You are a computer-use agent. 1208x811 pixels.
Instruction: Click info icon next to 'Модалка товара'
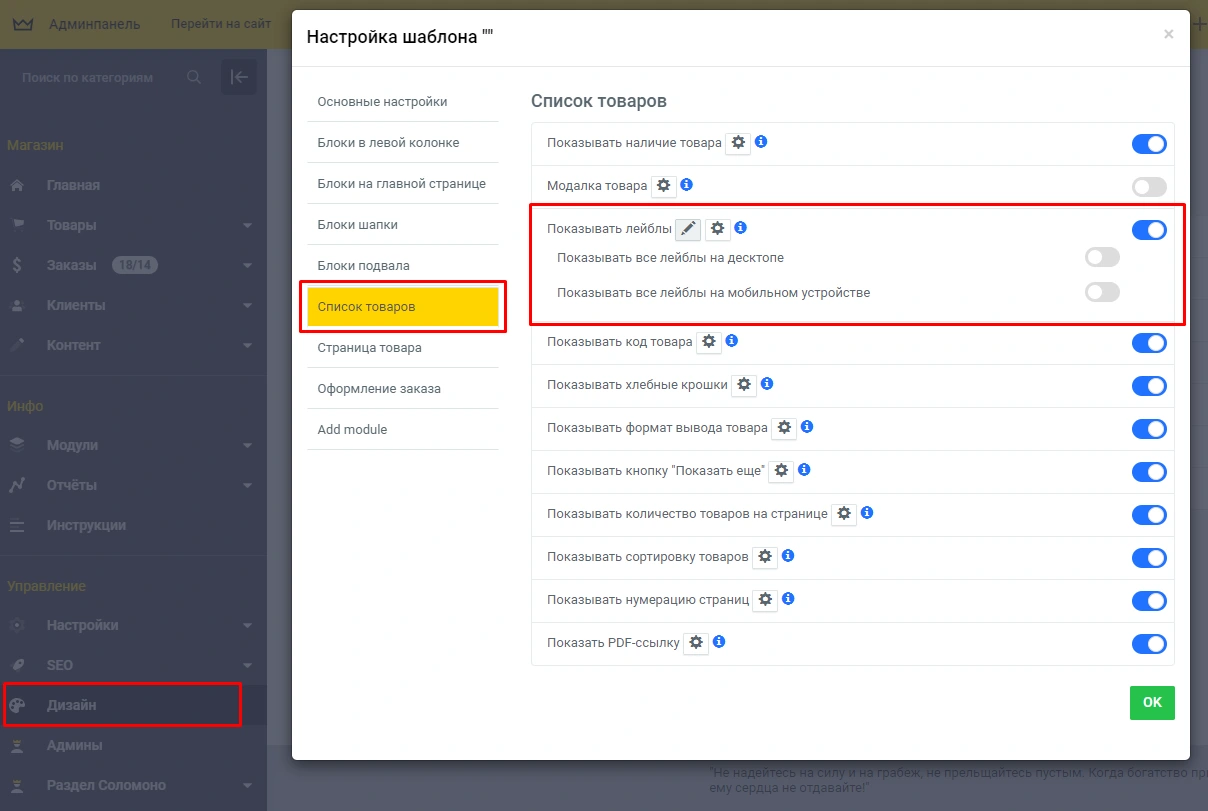click(x=687, y=185)
